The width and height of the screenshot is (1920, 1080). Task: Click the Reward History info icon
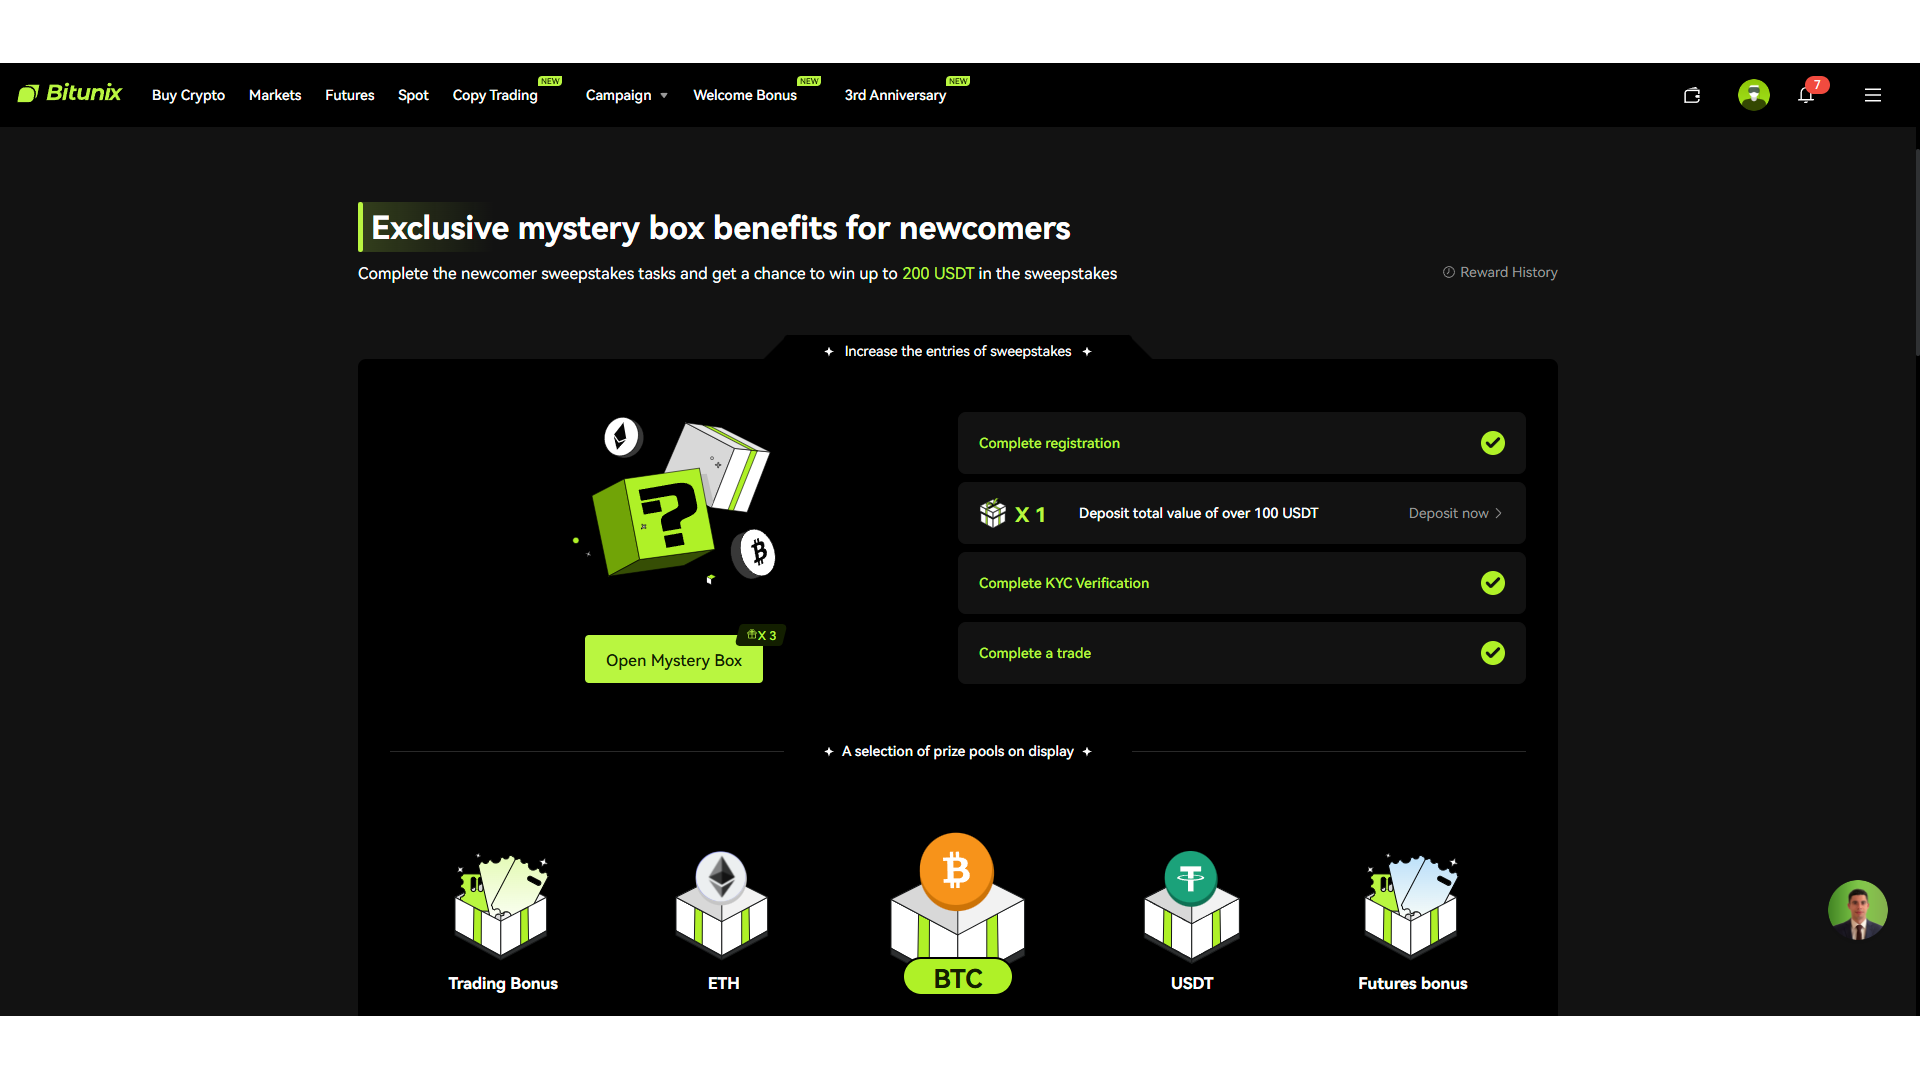click(1448, 272)
